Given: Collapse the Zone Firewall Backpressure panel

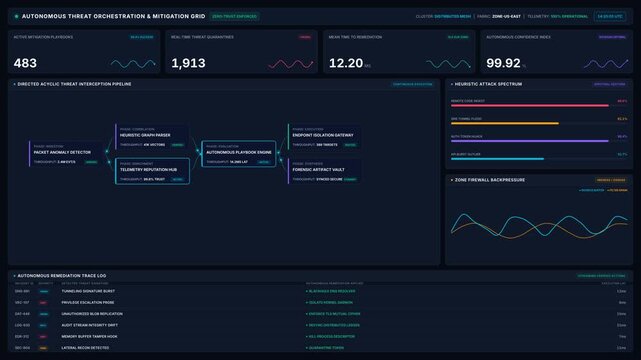Looking at the screenshot, I should pyautogui.click(x=452, y=180).
